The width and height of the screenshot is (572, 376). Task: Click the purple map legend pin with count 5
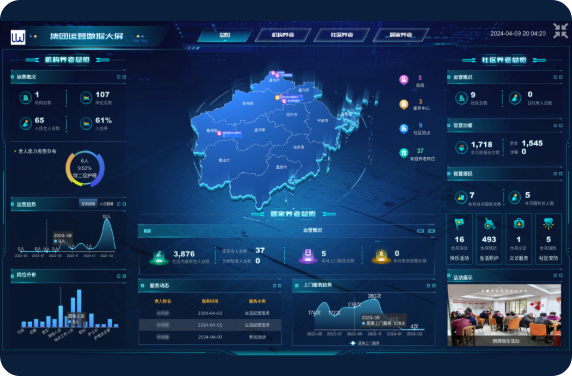(x=403, y=80)
